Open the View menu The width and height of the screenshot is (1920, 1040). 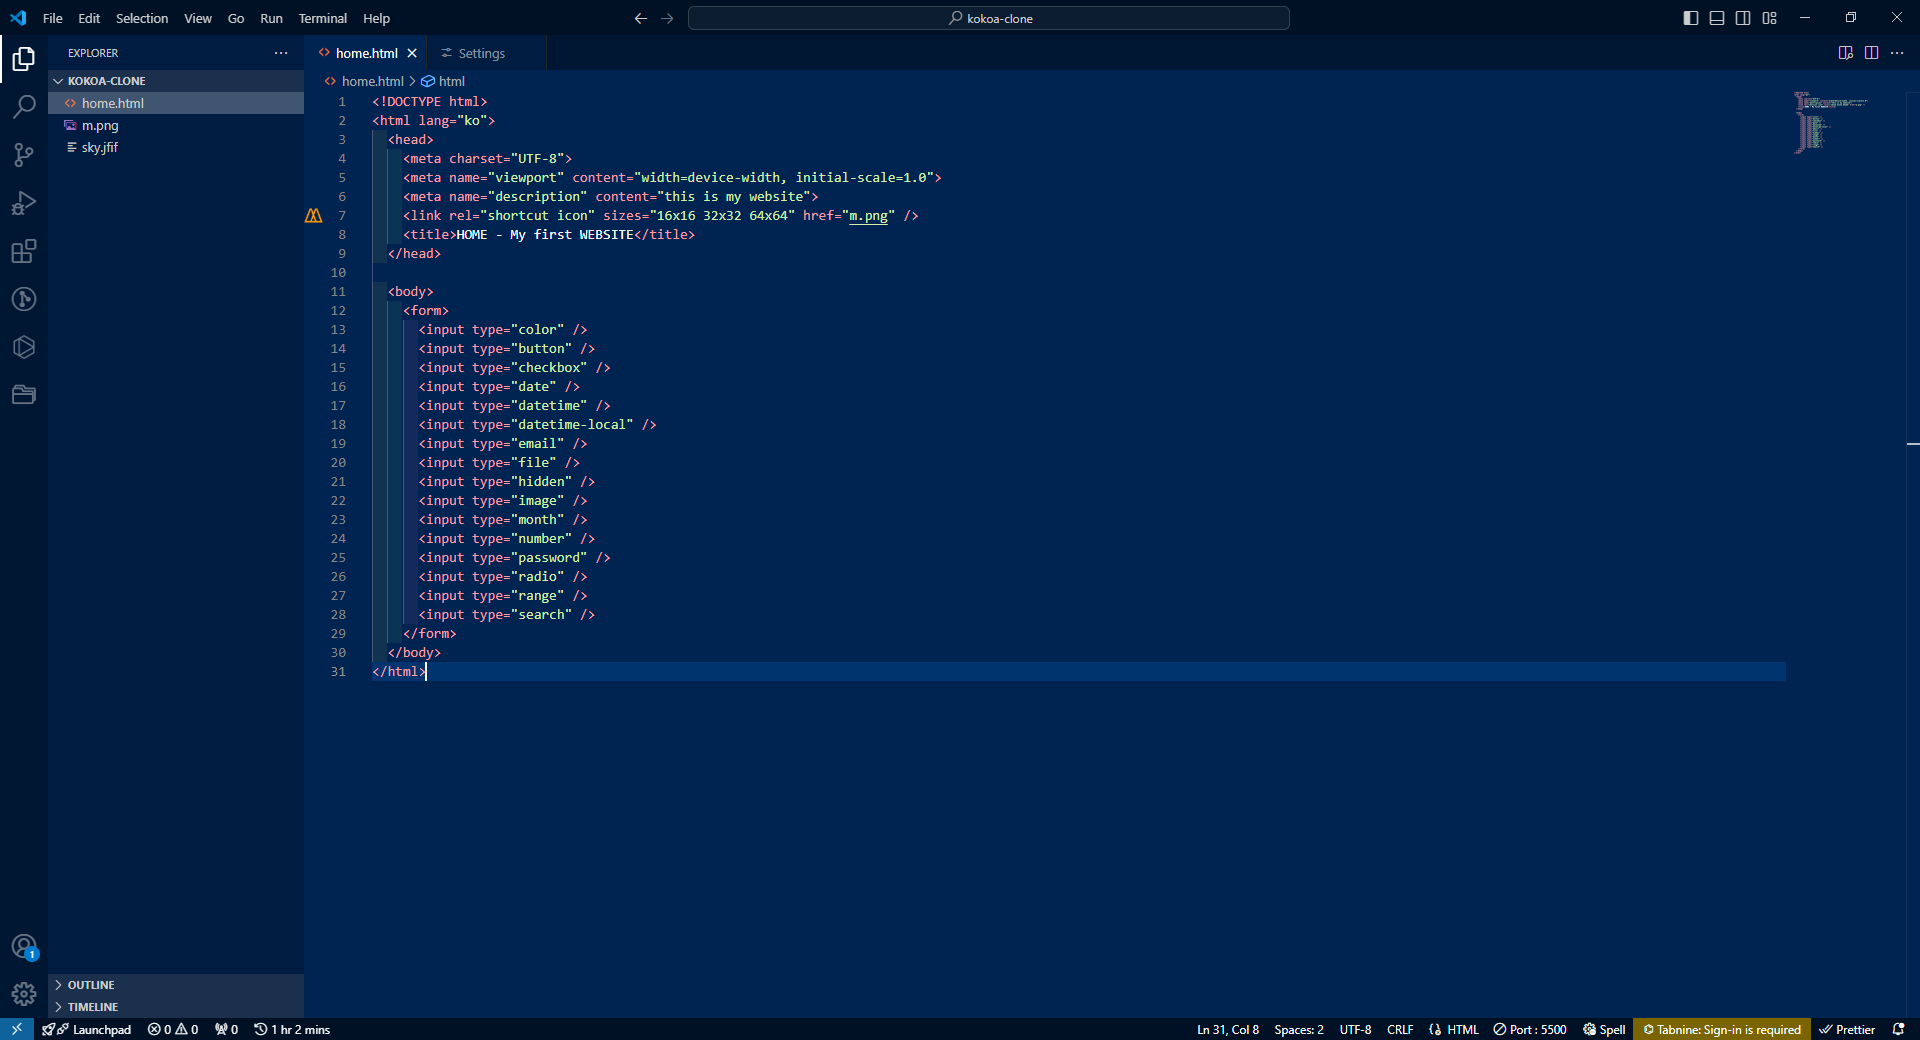tap(198, 18)
